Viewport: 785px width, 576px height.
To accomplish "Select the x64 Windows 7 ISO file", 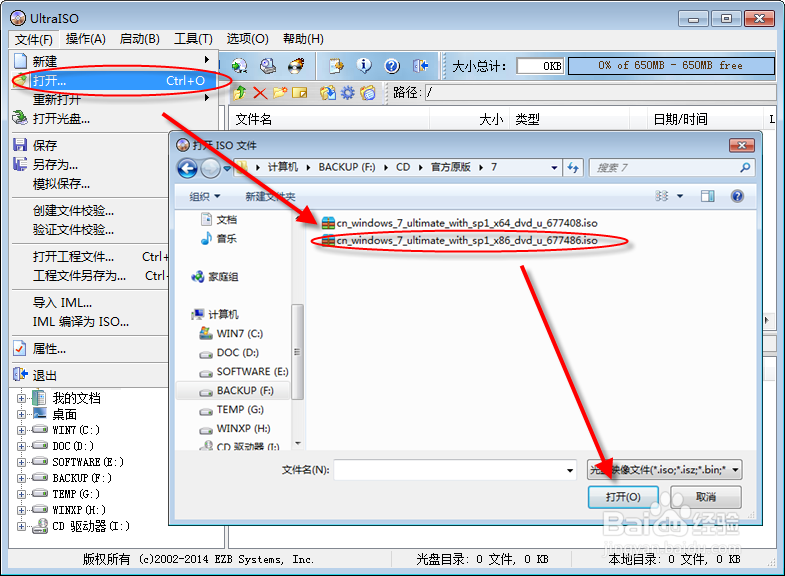I will (460, 223).
